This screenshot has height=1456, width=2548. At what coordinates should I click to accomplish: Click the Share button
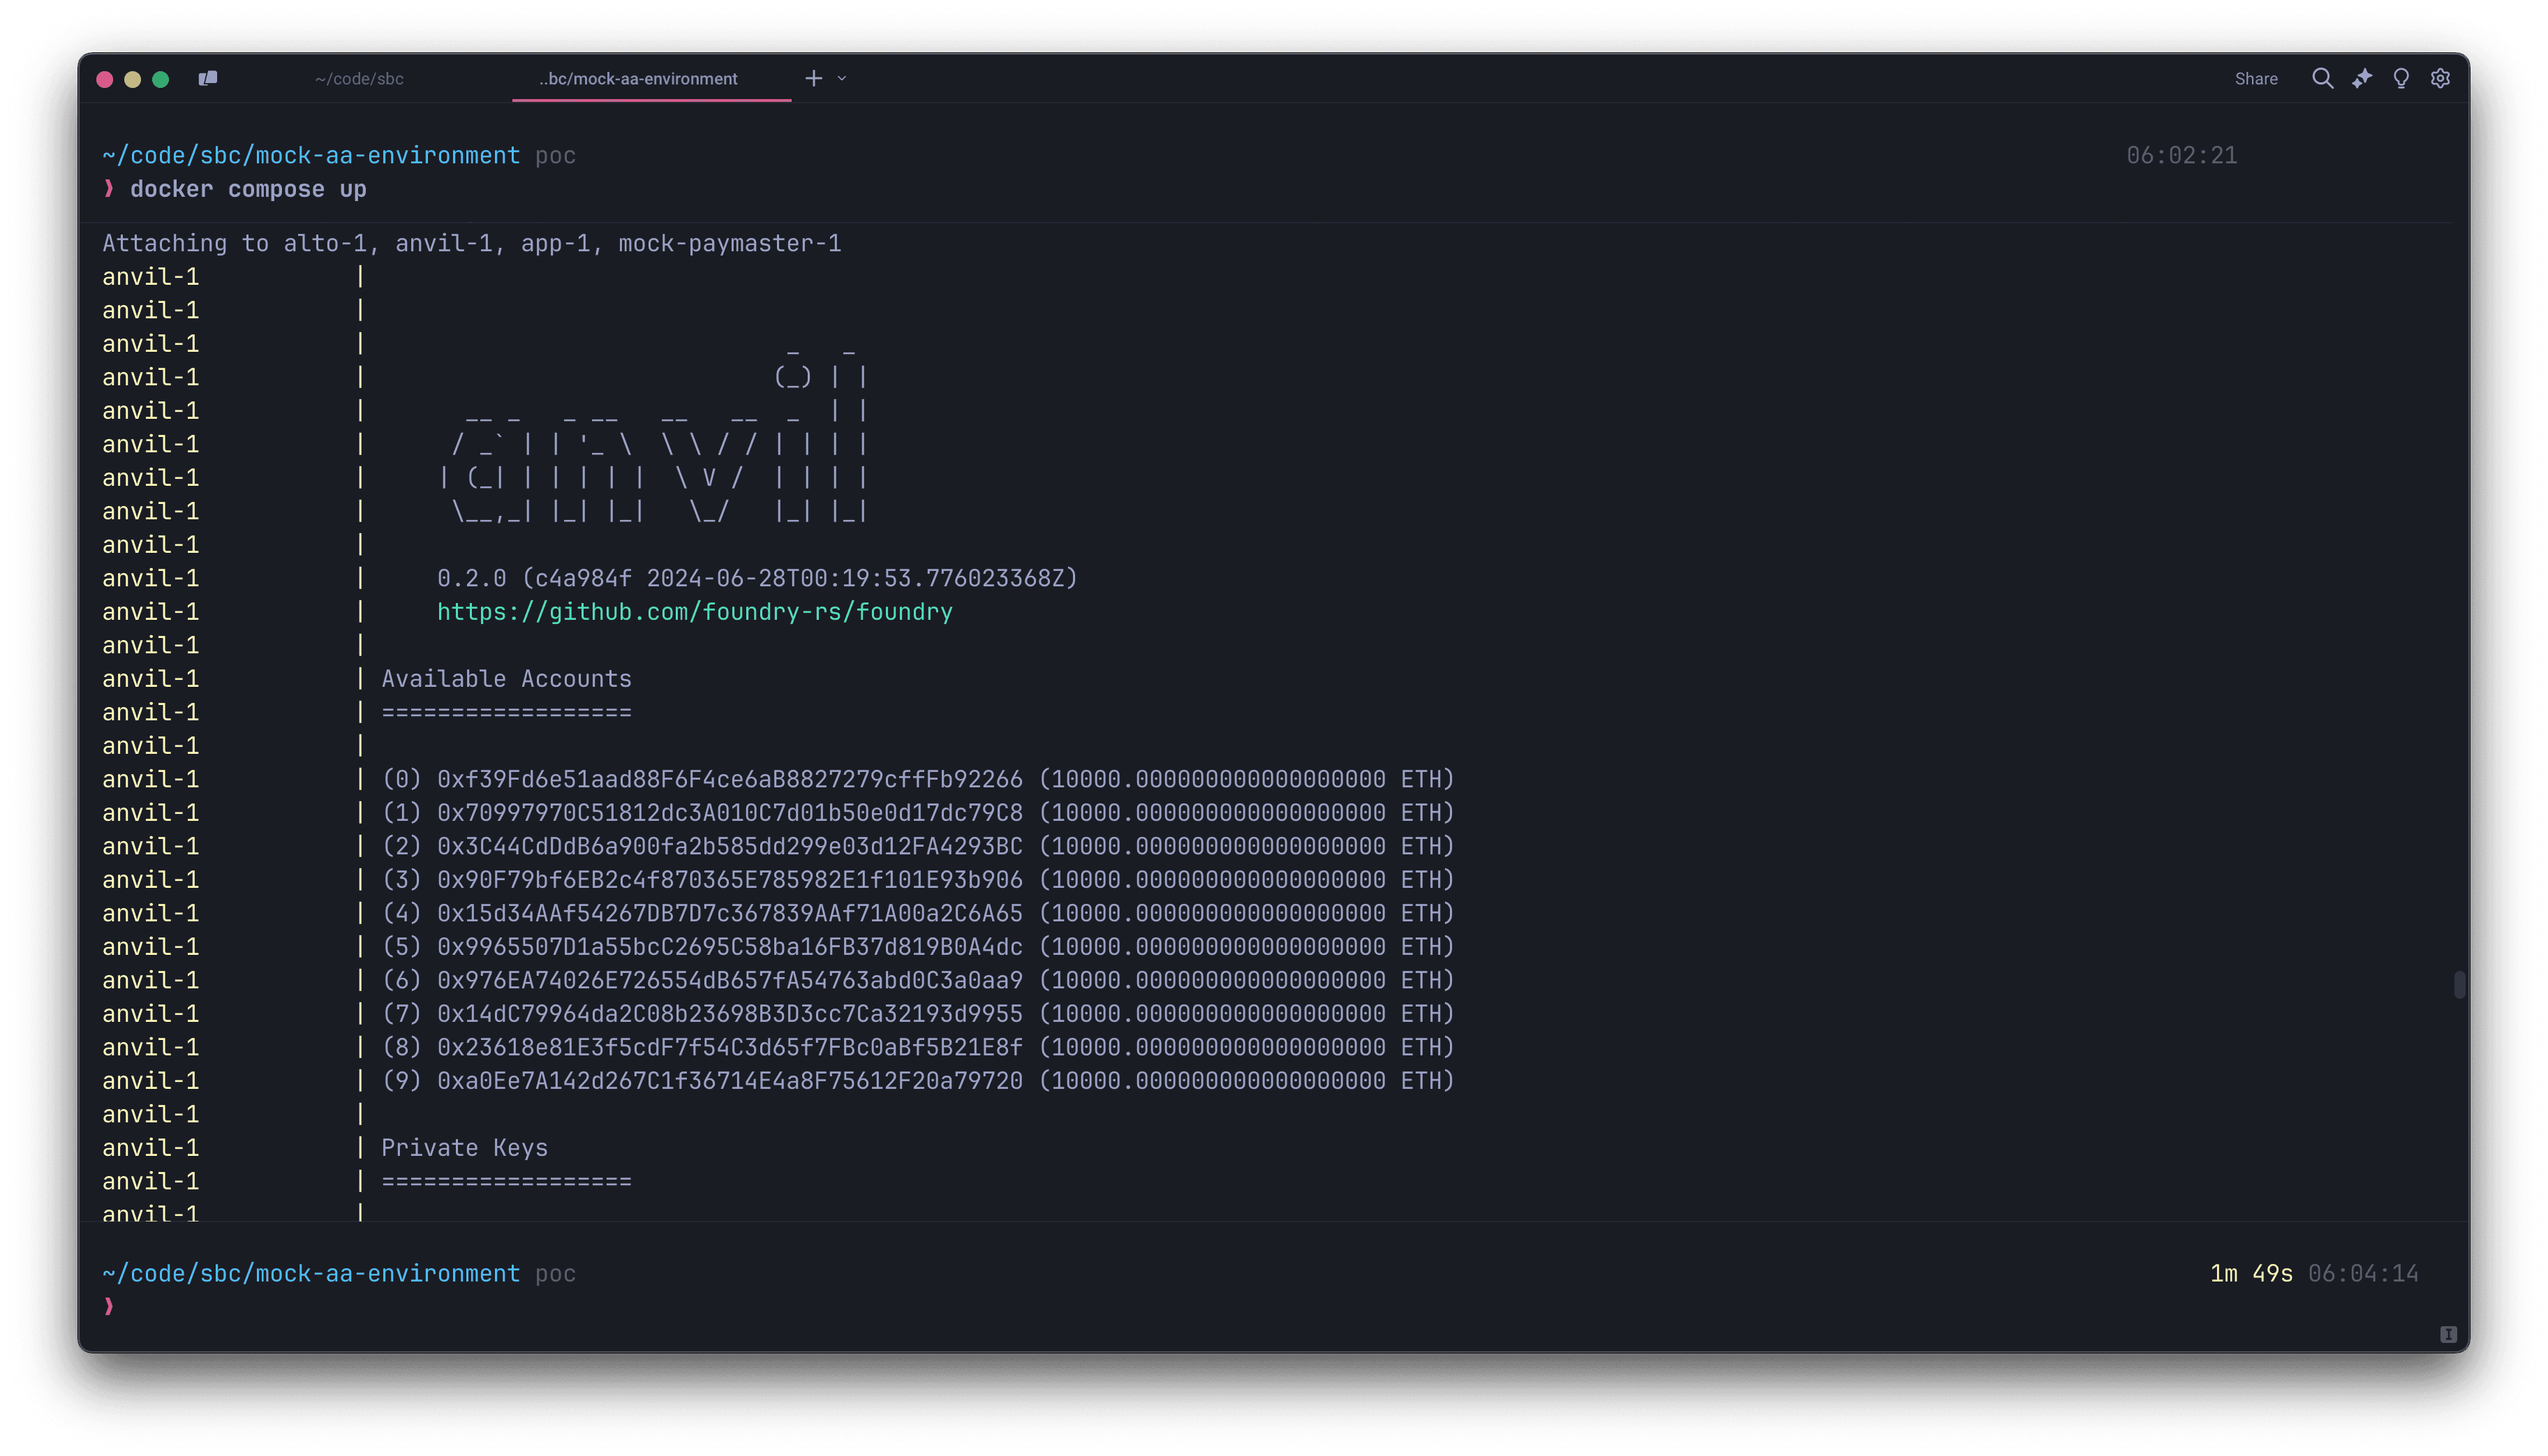[2256, 79]
